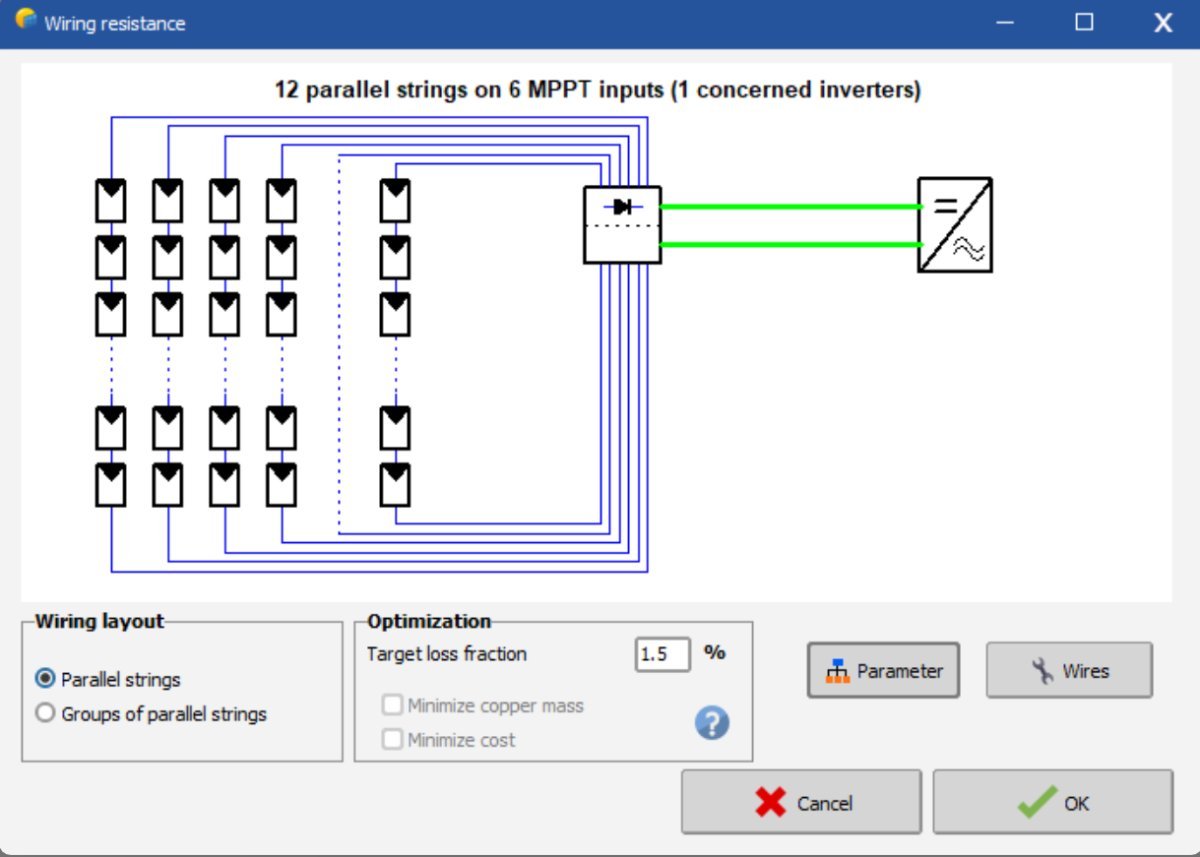The width and height of the screenshot is (1200, 857).
Task: Click the Target loss fraction input field
Action: 662,655
